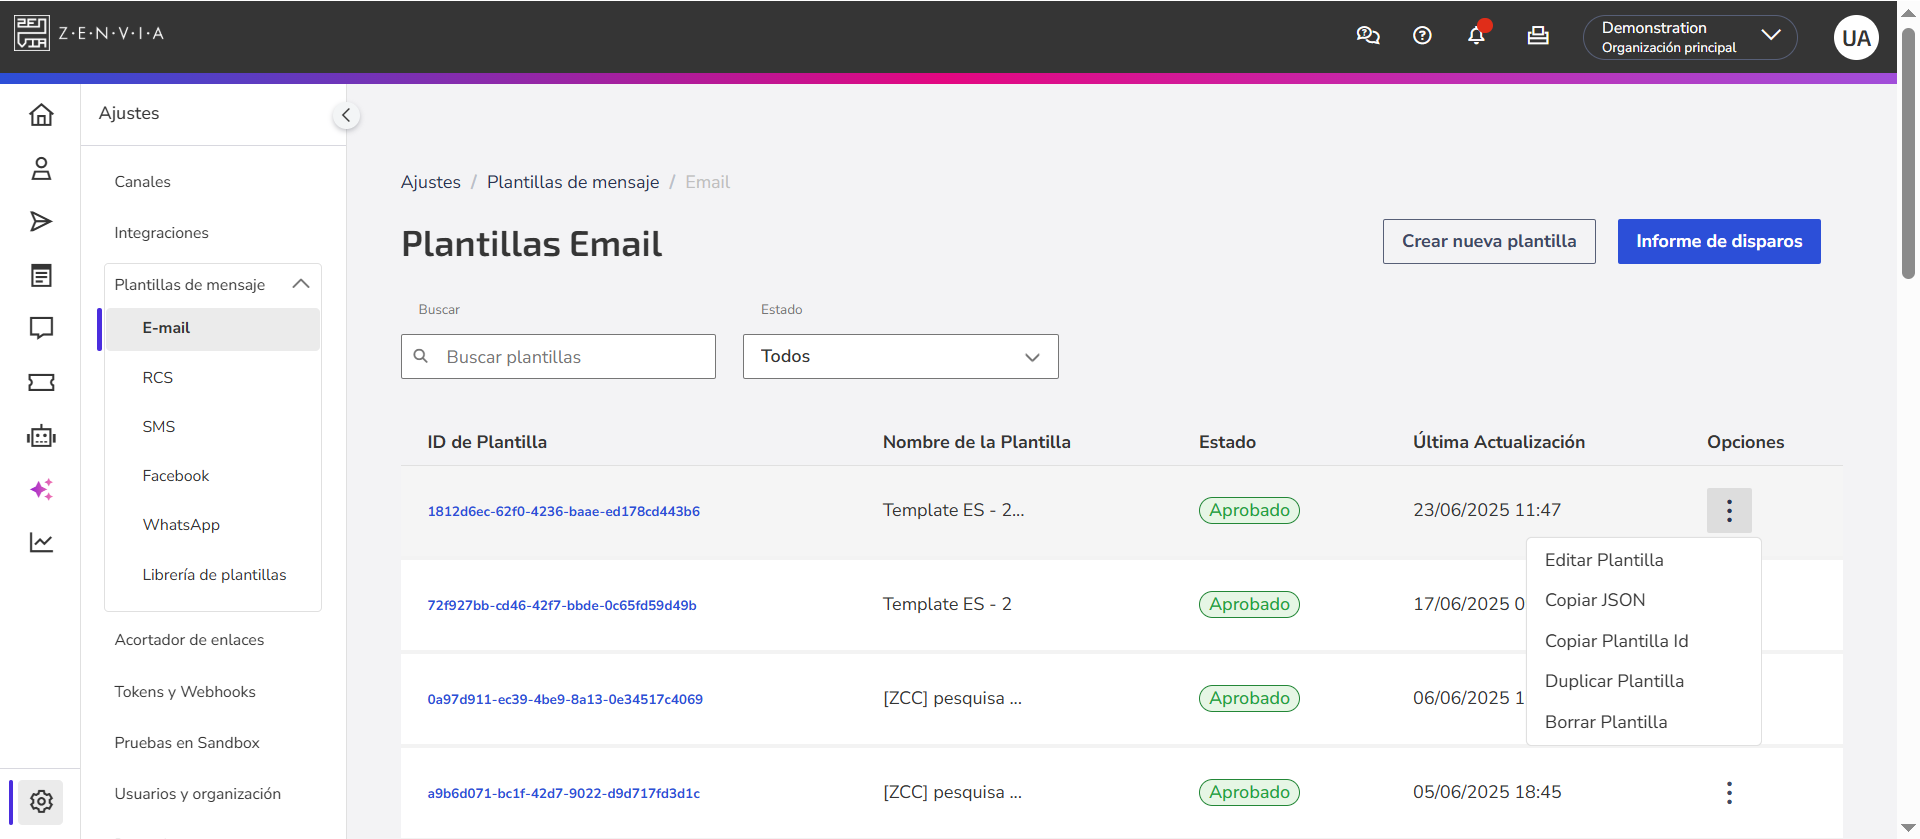
Task: Collapse the Ajustes side panel arrow
Action: coord(346,115)
